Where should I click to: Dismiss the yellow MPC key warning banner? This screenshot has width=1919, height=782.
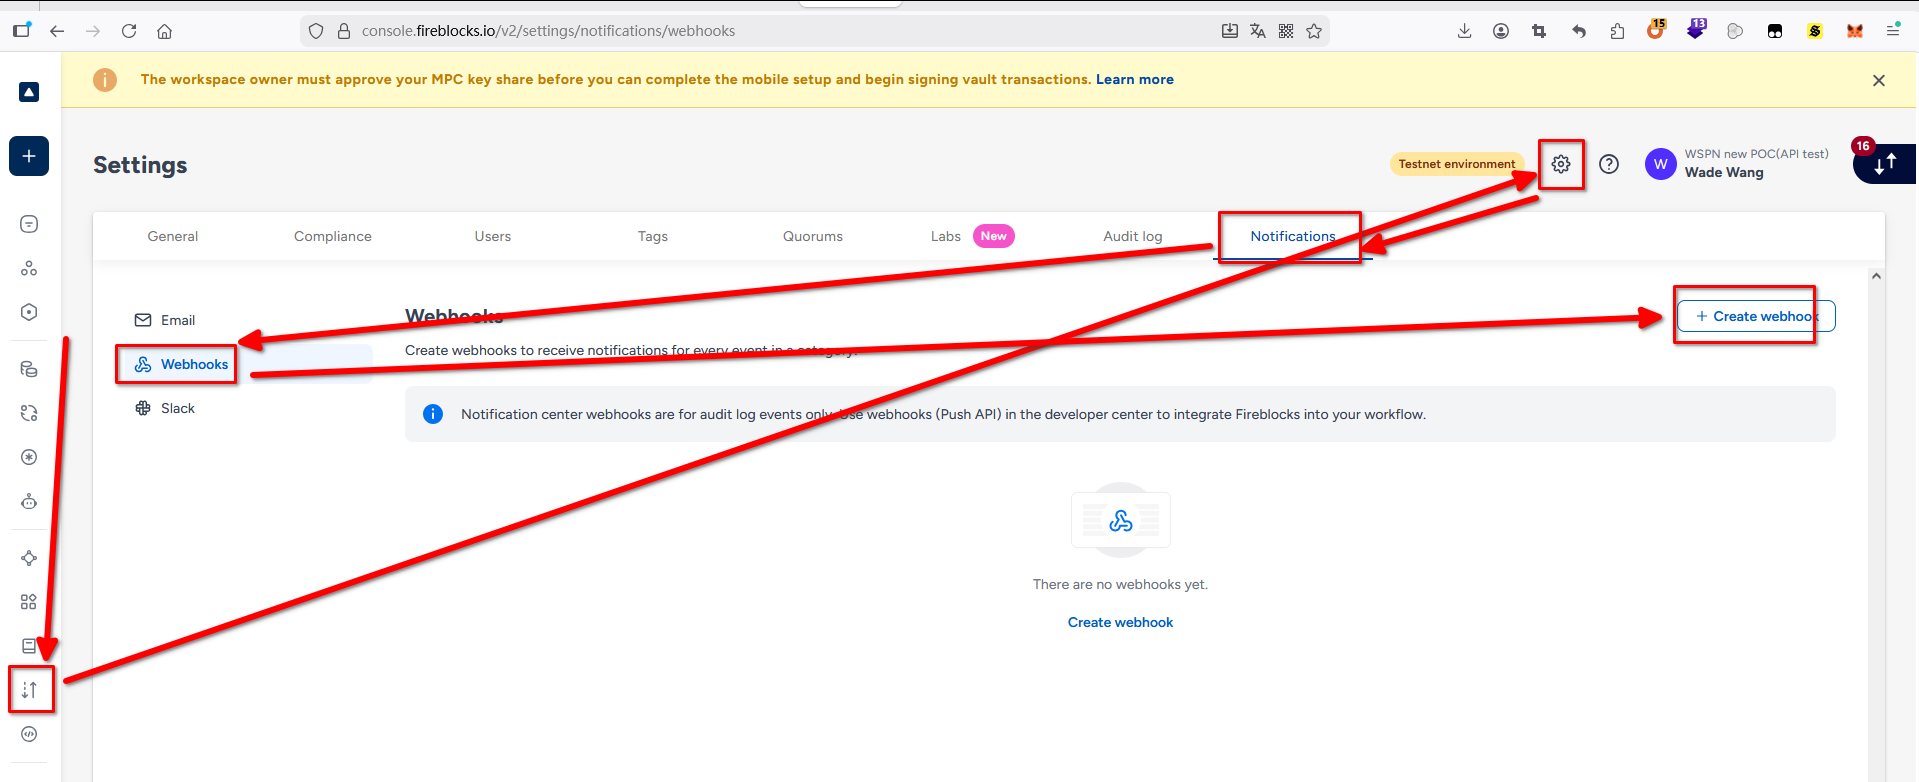point(1878,80)
